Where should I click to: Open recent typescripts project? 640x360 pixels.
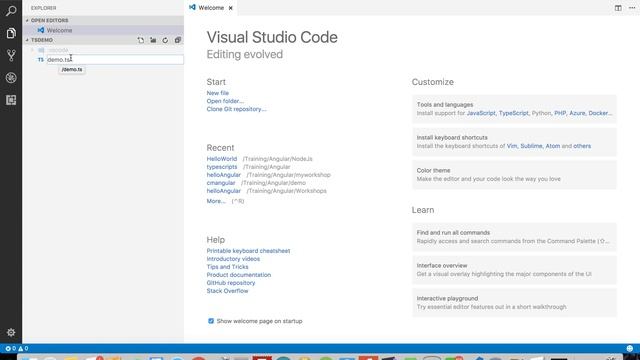[x=222, y=167]
